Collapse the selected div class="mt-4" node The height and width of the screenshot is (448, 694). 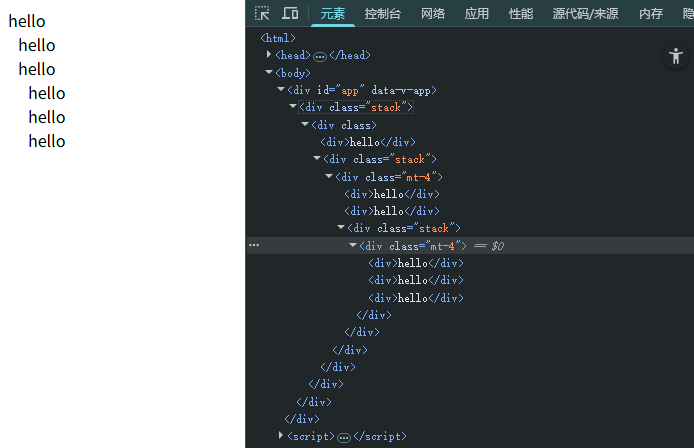pyautogui.click(x=352, y=245)
